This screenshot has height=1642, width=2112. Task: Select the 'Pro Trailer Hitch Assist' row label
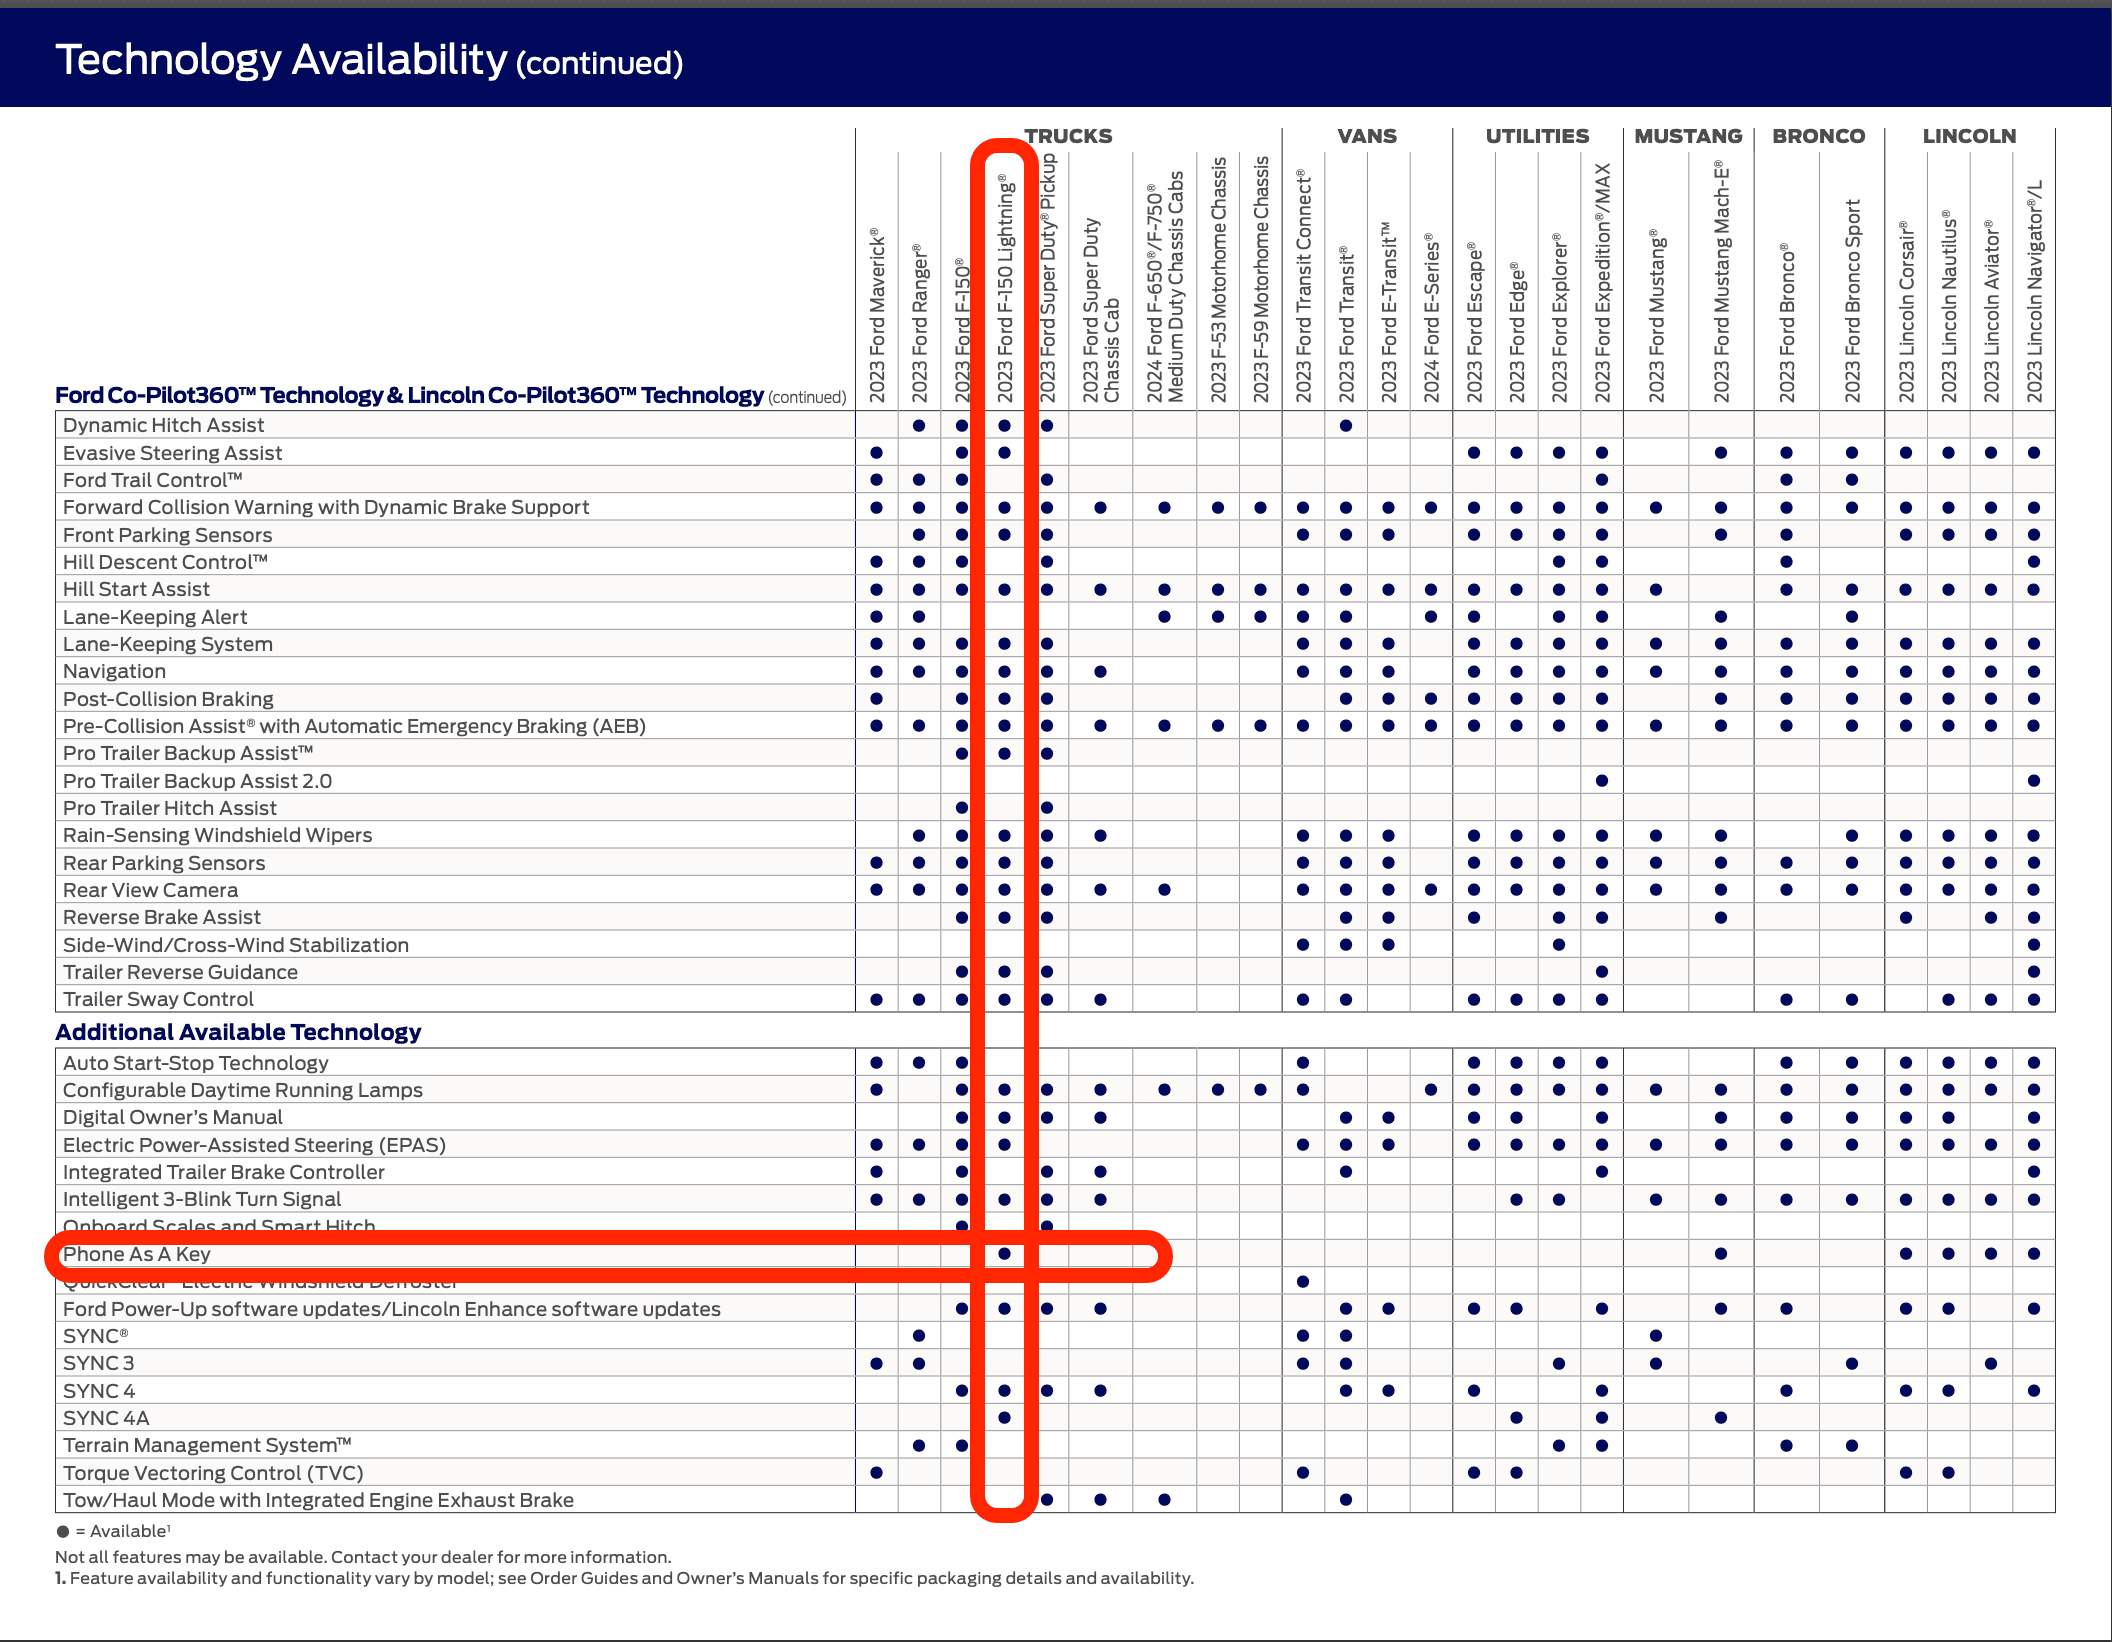pyautogui.click(x=170, y=808)
